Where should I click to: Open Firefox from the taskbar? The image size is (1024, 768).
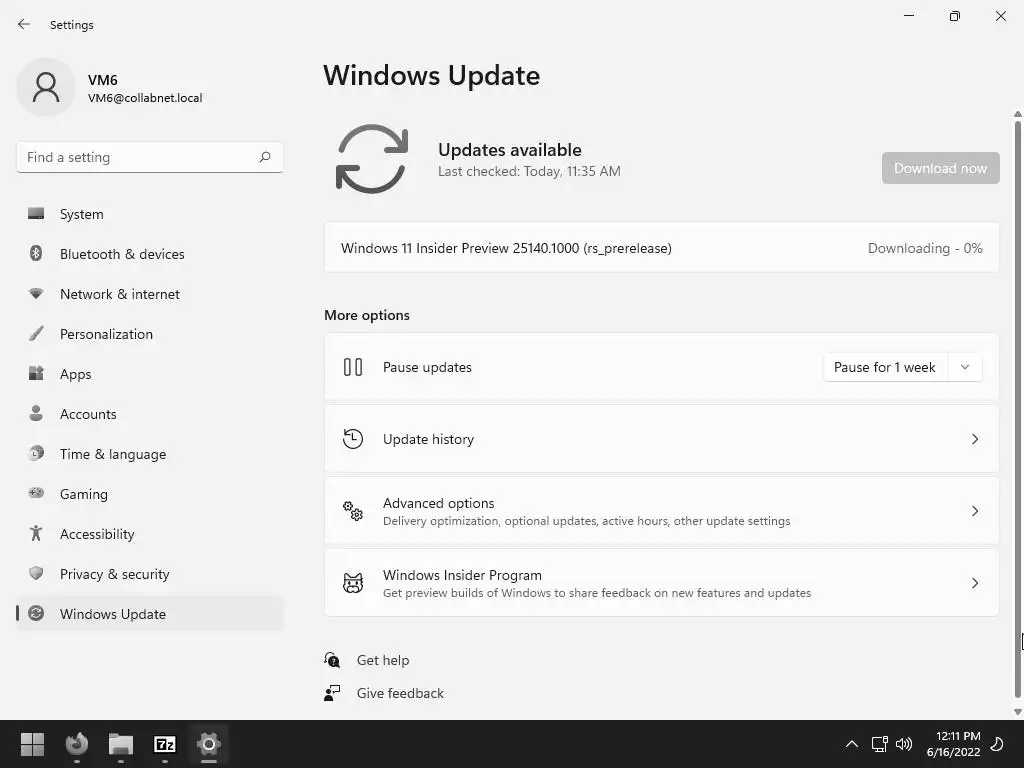coord(76,744)
